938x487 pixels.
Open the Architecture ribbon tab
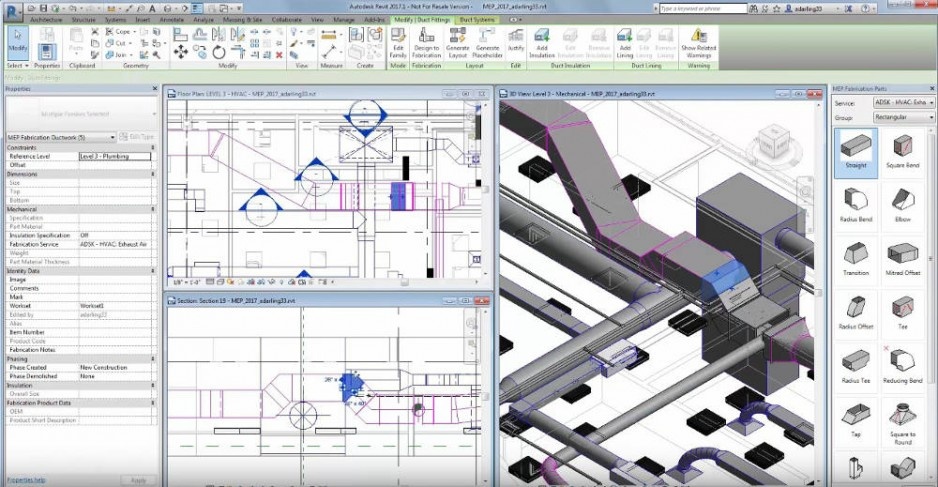[47, 20]
